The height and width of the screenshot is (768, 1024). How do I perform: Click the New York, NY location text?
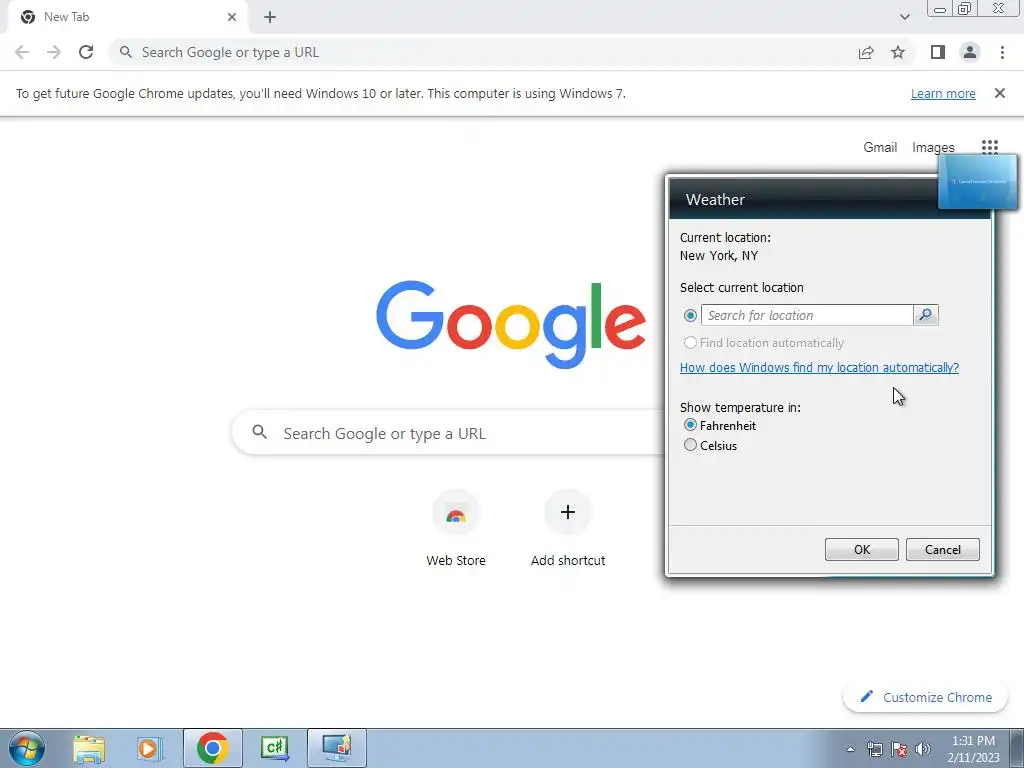coord(718,256)
